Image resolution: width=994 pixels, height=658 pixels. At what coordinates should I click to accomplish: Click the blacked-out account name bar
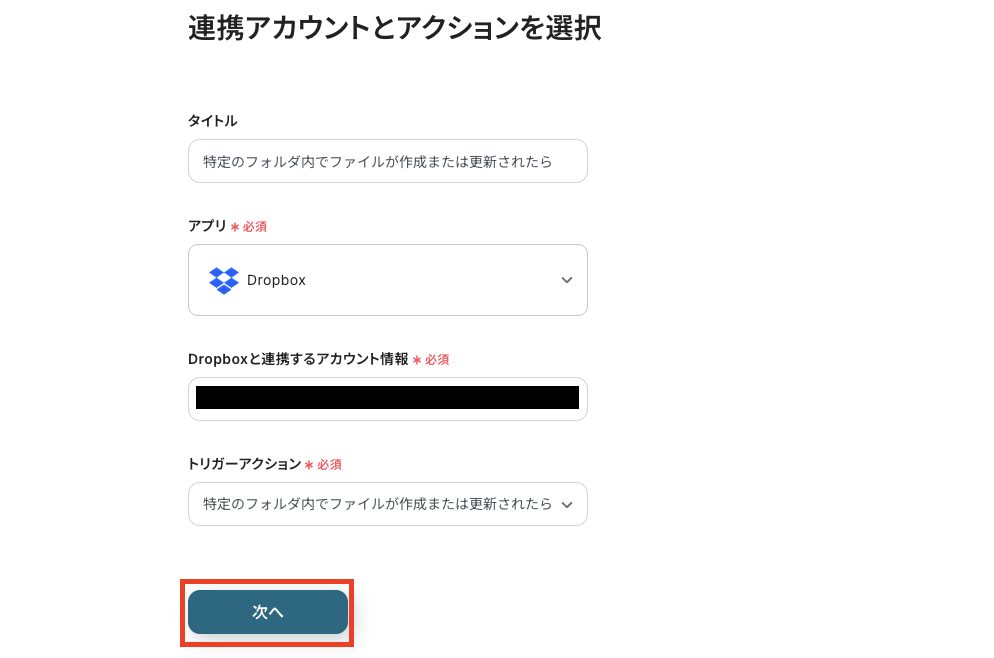pyautogui.click(x=387, y=398)
